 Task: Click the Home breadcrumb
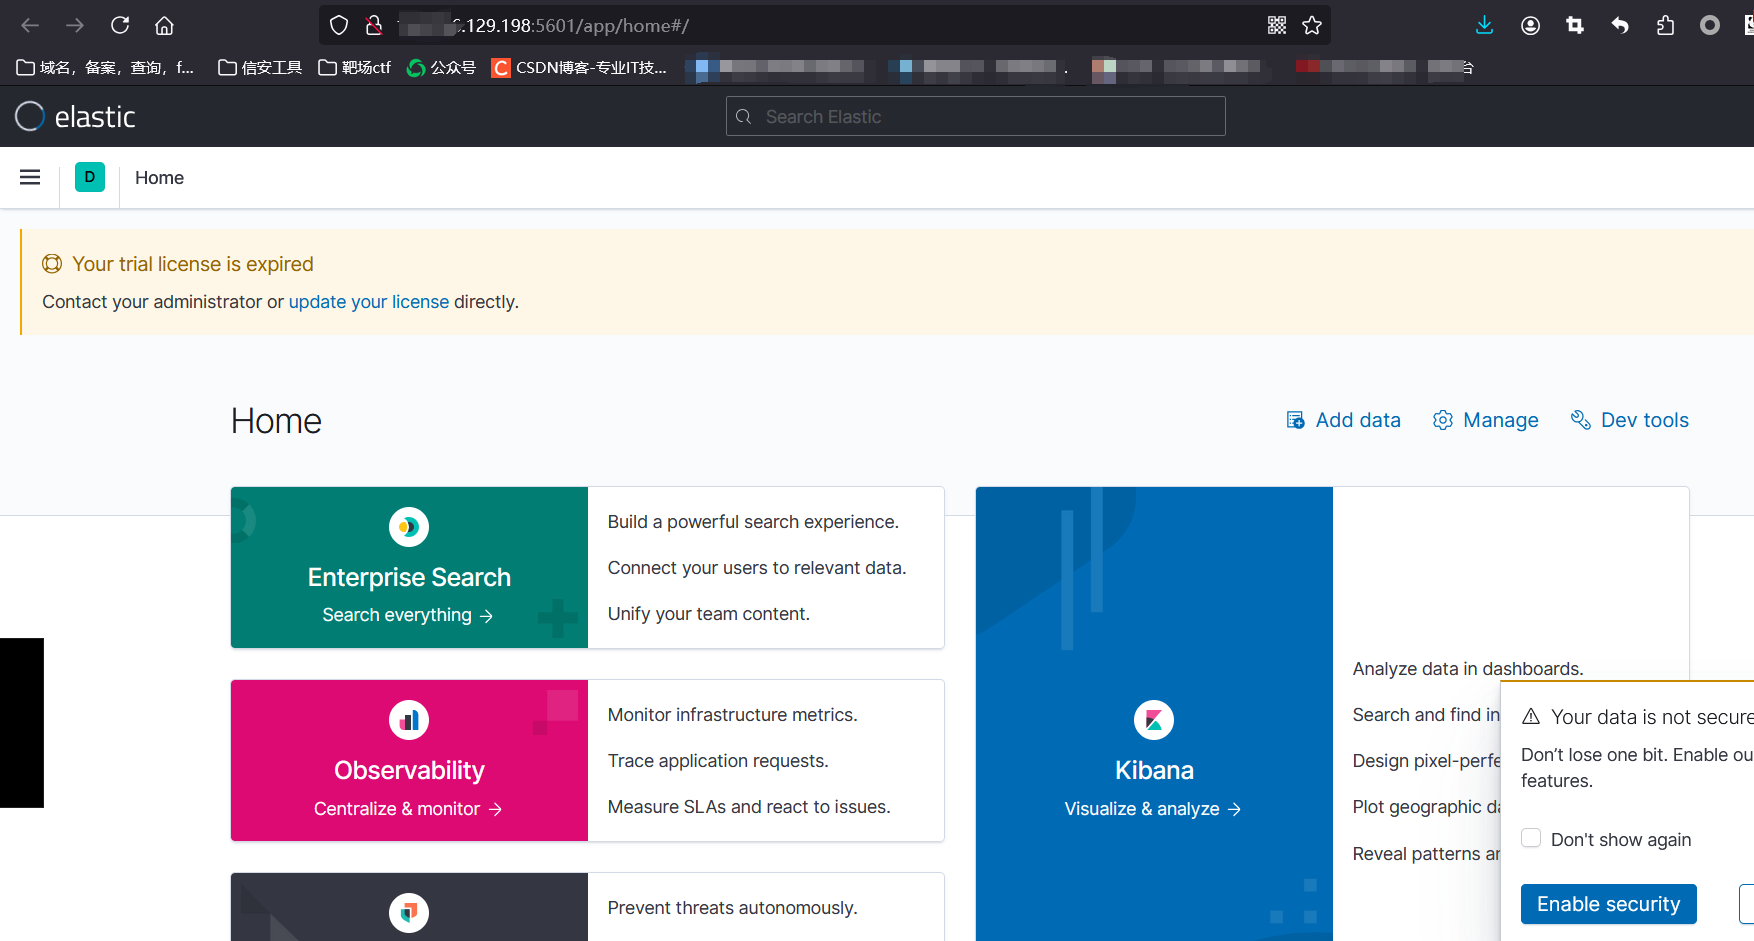coord(159,178)
